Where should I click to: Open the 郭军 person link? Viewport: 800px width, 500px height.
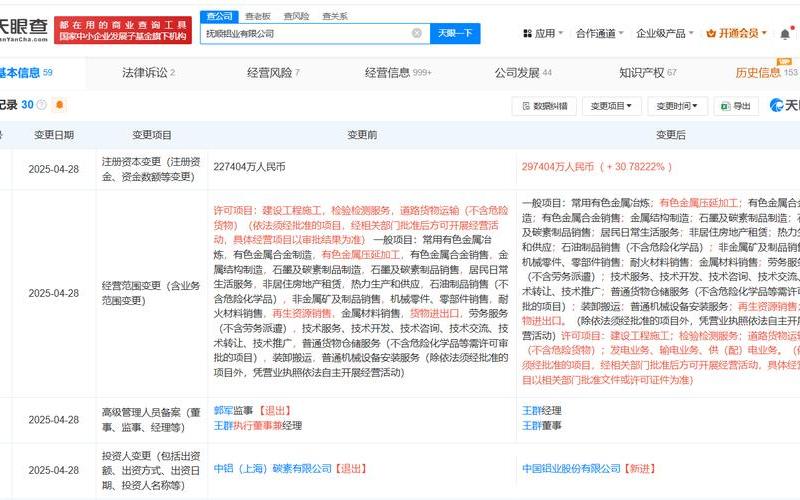(223, 410)
